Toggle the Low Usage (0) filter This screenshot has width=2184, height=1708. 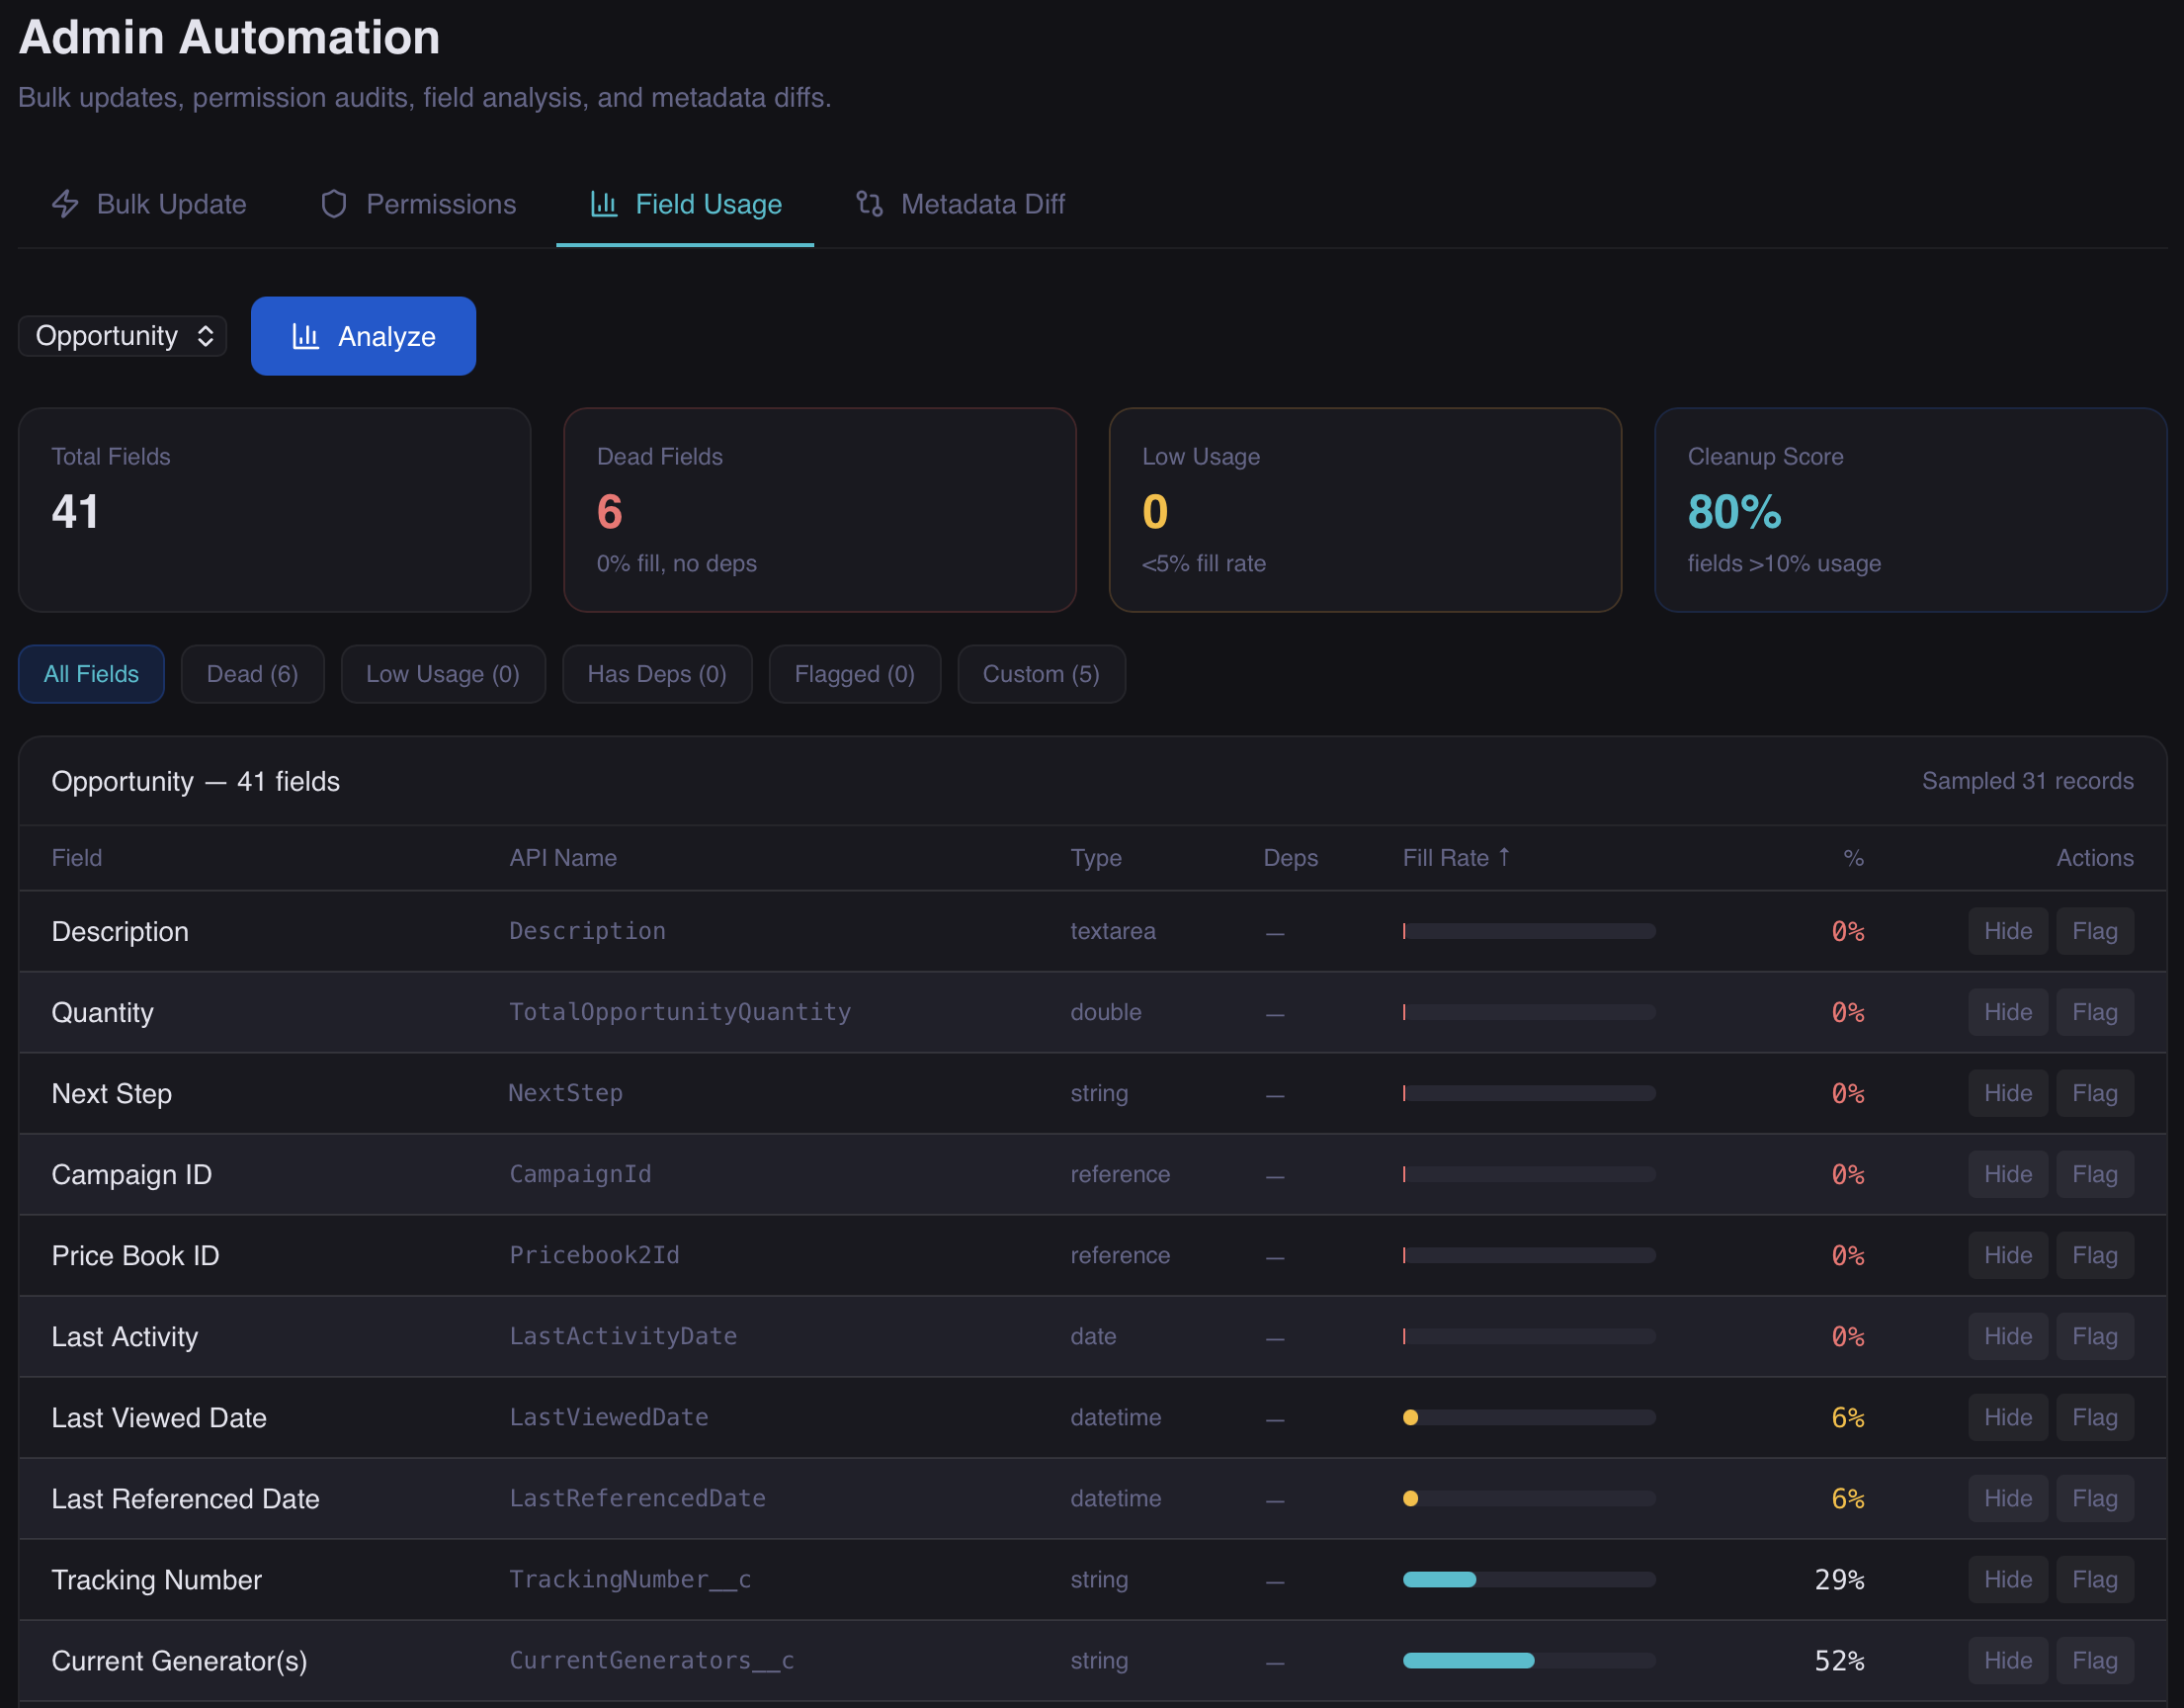442,674
